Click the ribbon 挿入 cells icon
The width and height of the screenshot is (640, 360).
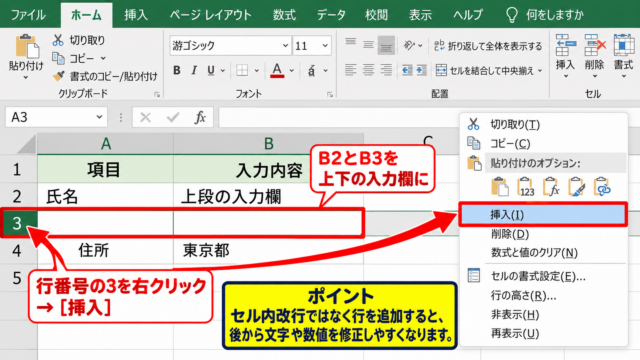click(x=565, y=45)
